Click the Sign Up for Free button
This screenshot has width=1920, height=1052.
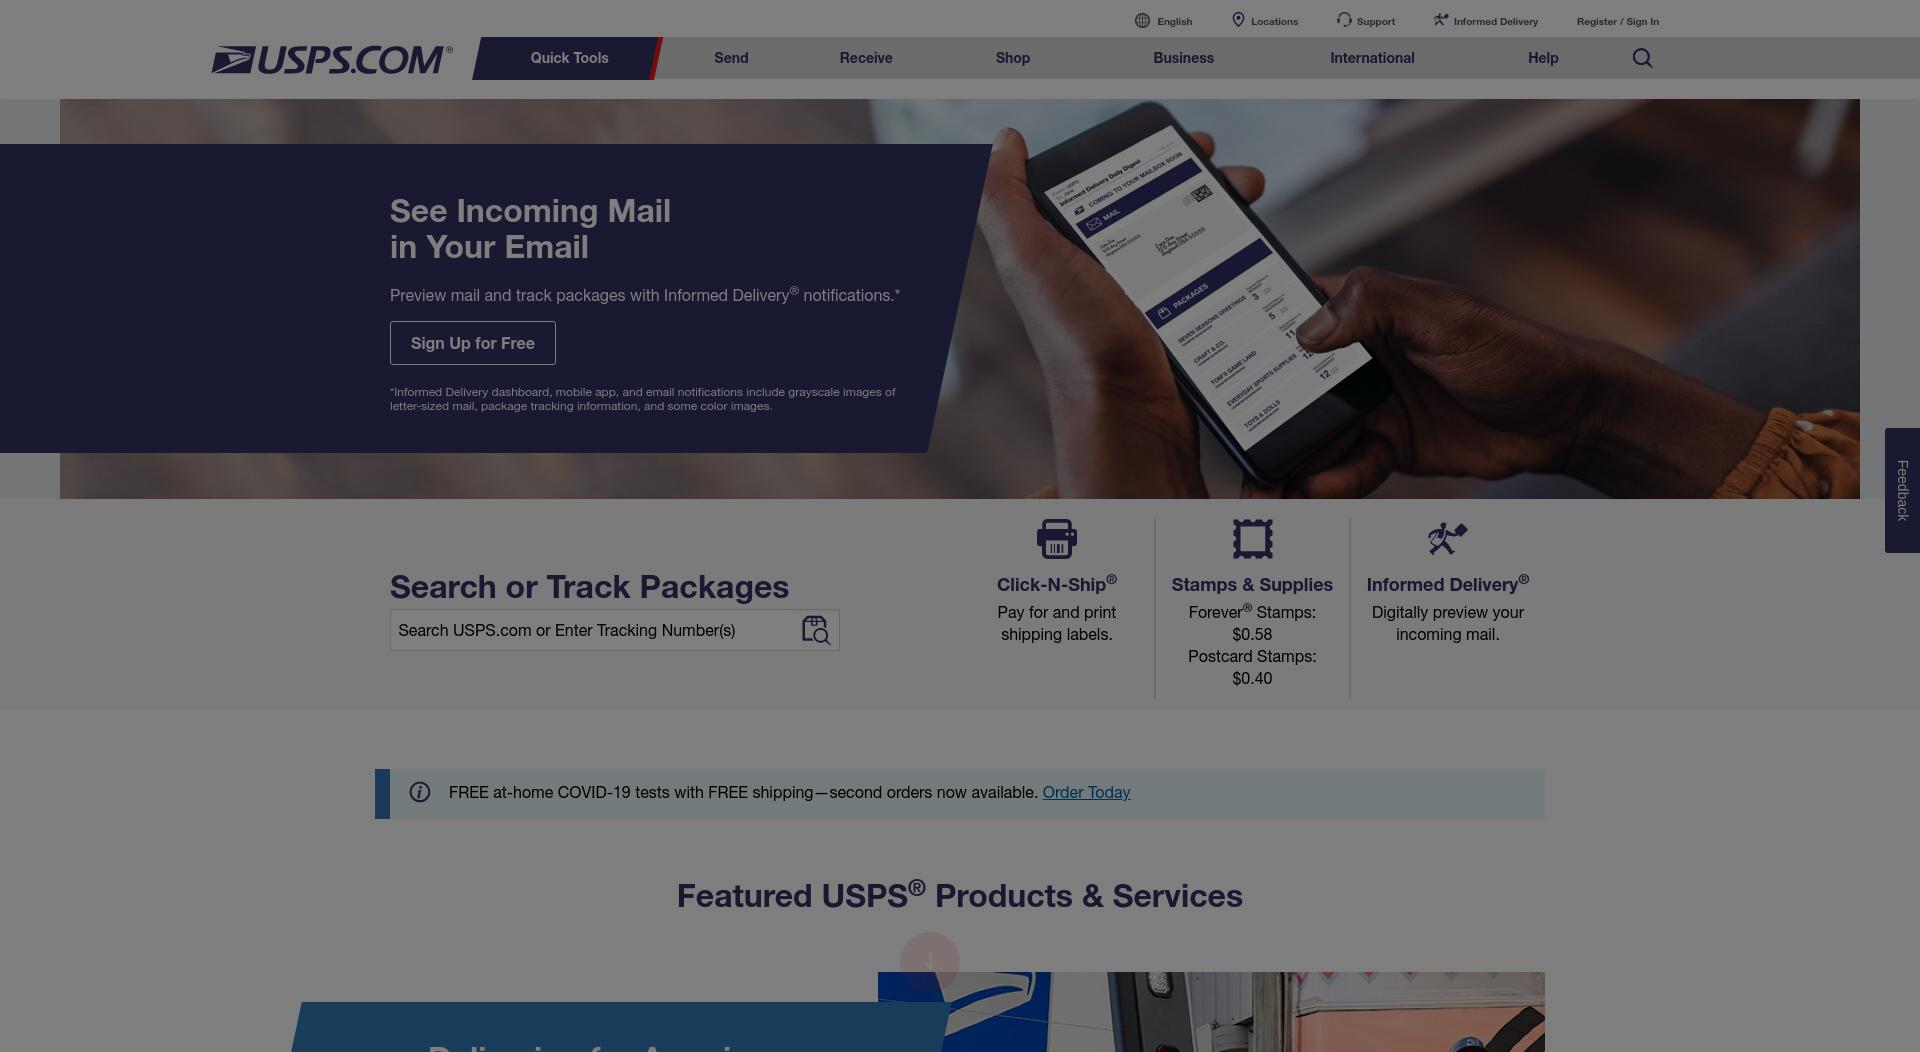click(472, 343)
